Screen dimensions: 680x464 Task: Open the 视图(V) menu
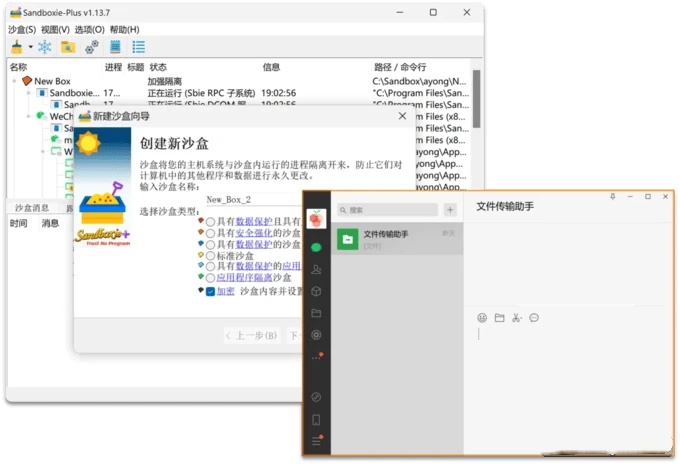click(55, 29)
